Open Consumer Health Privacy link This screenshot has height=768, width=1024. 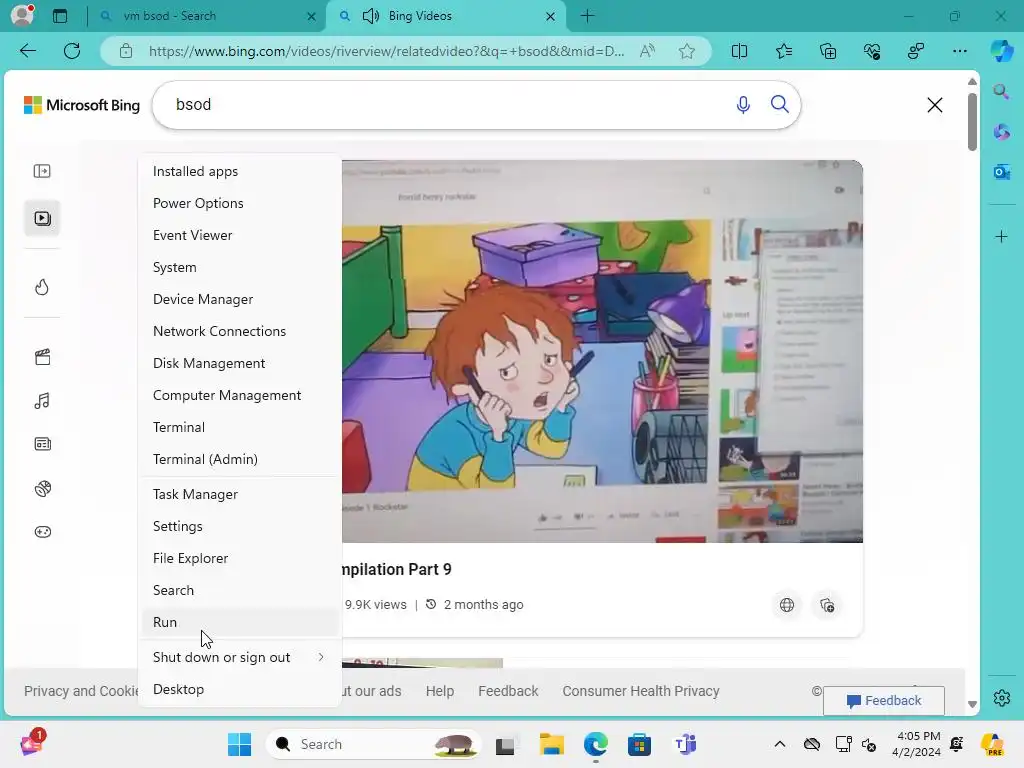click(x=641, y=691)
